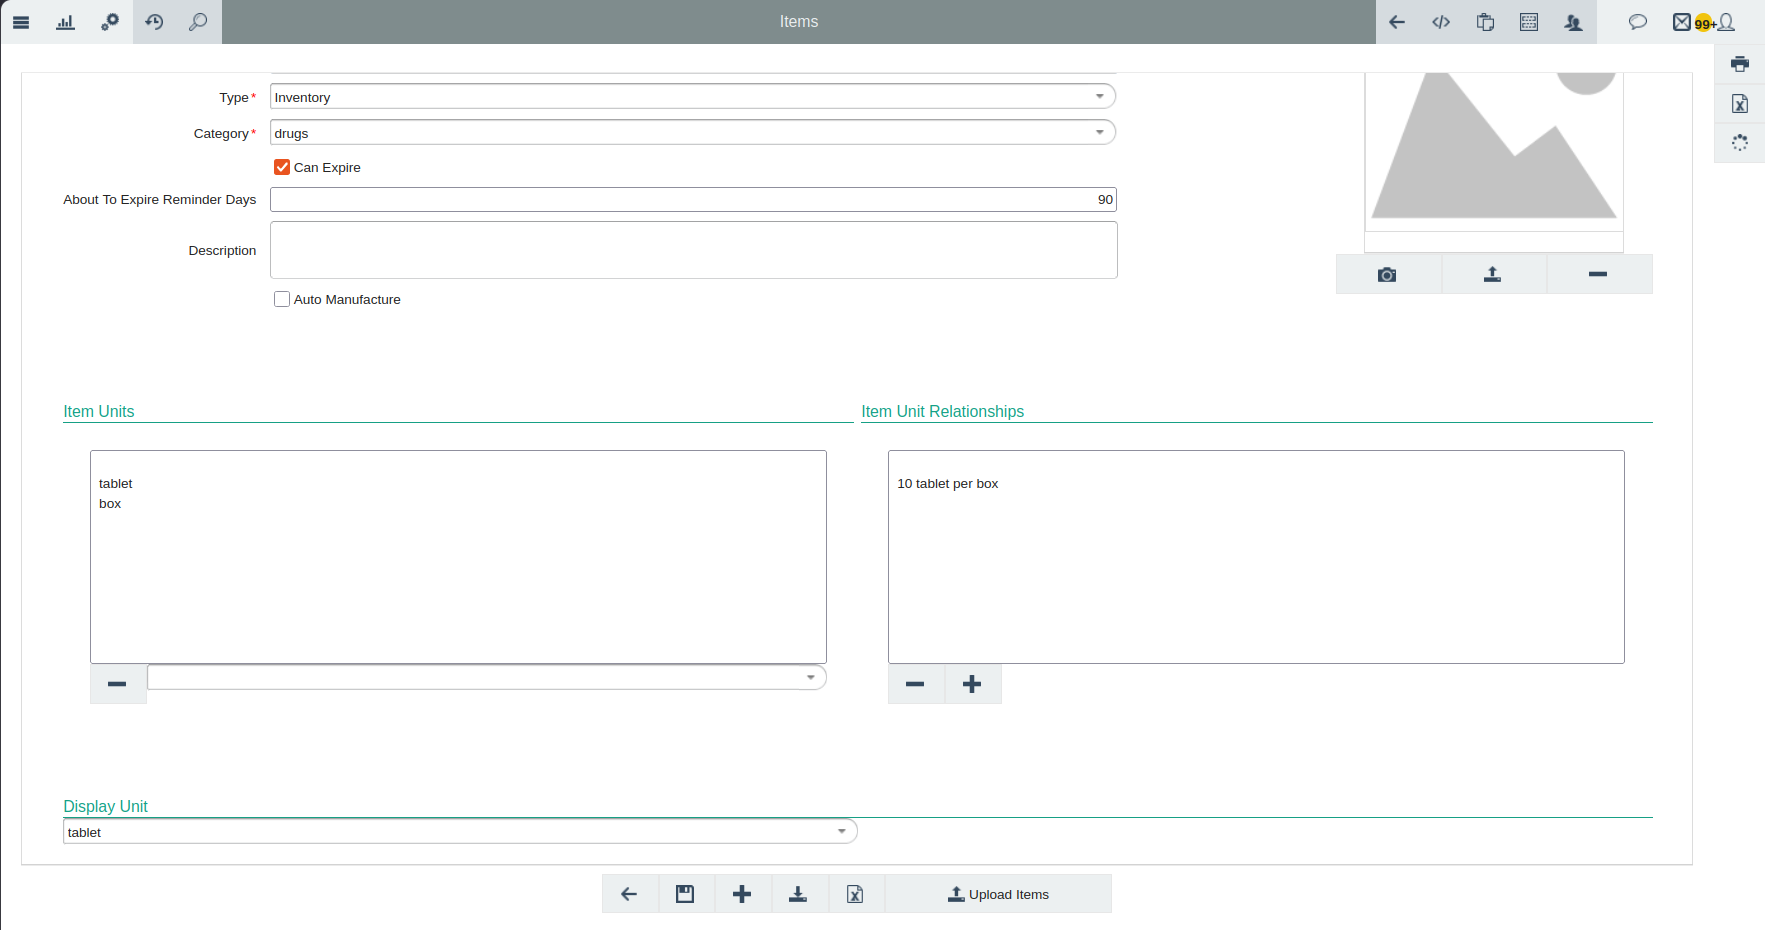The height and width of the screenshot is (930, 1765).
Task: Click the clipboard copy icon in header
Action: pos(1485,22)
